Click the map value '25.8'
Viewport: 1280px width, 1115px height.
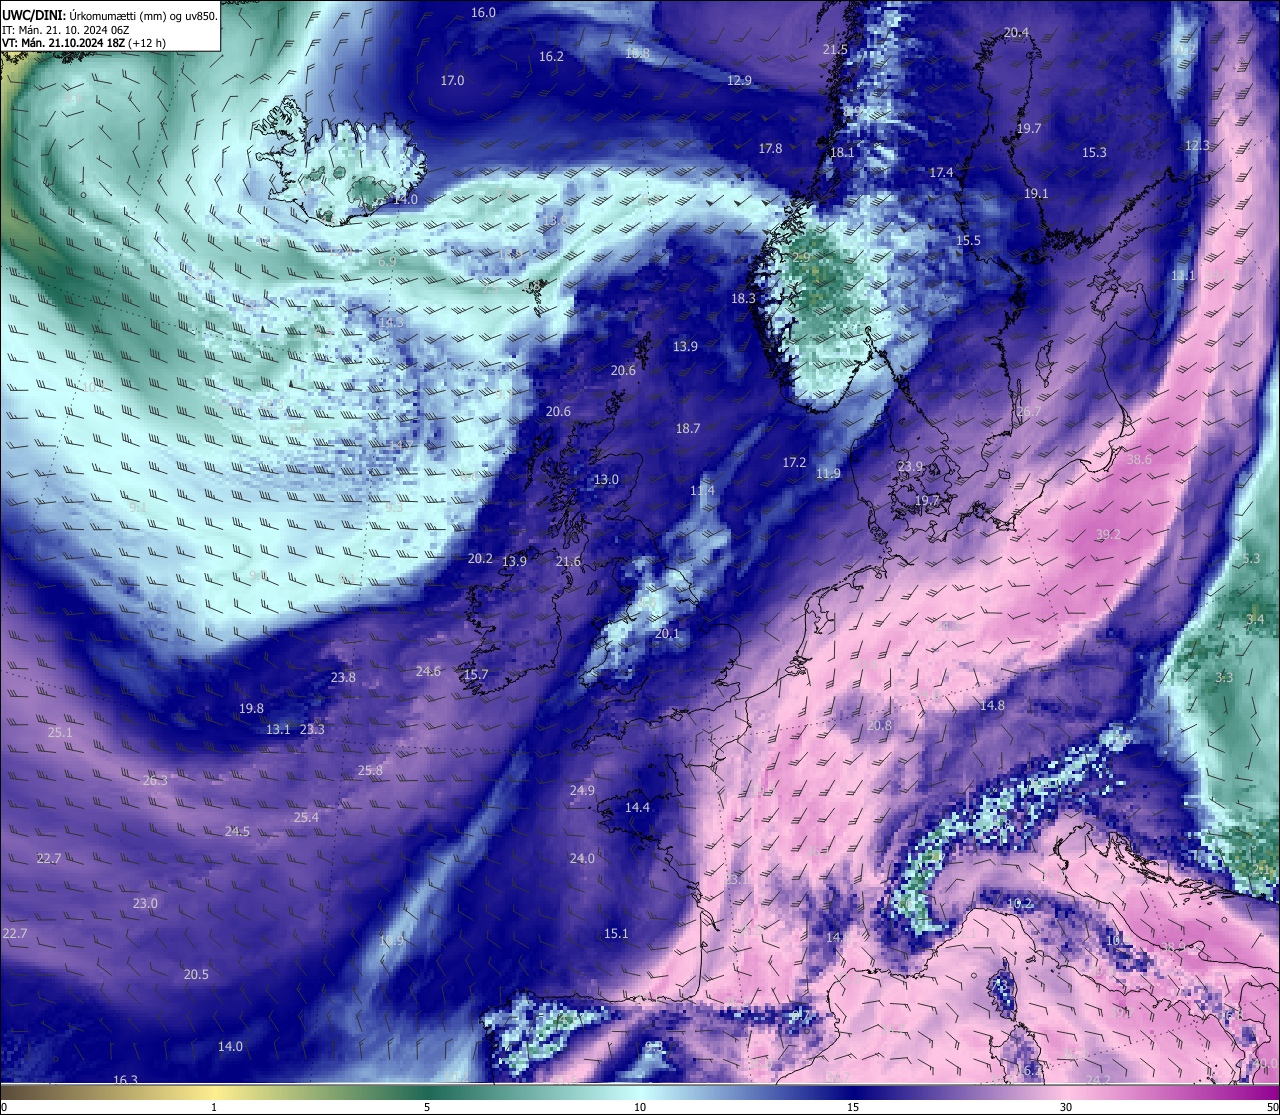coord(370,770)
